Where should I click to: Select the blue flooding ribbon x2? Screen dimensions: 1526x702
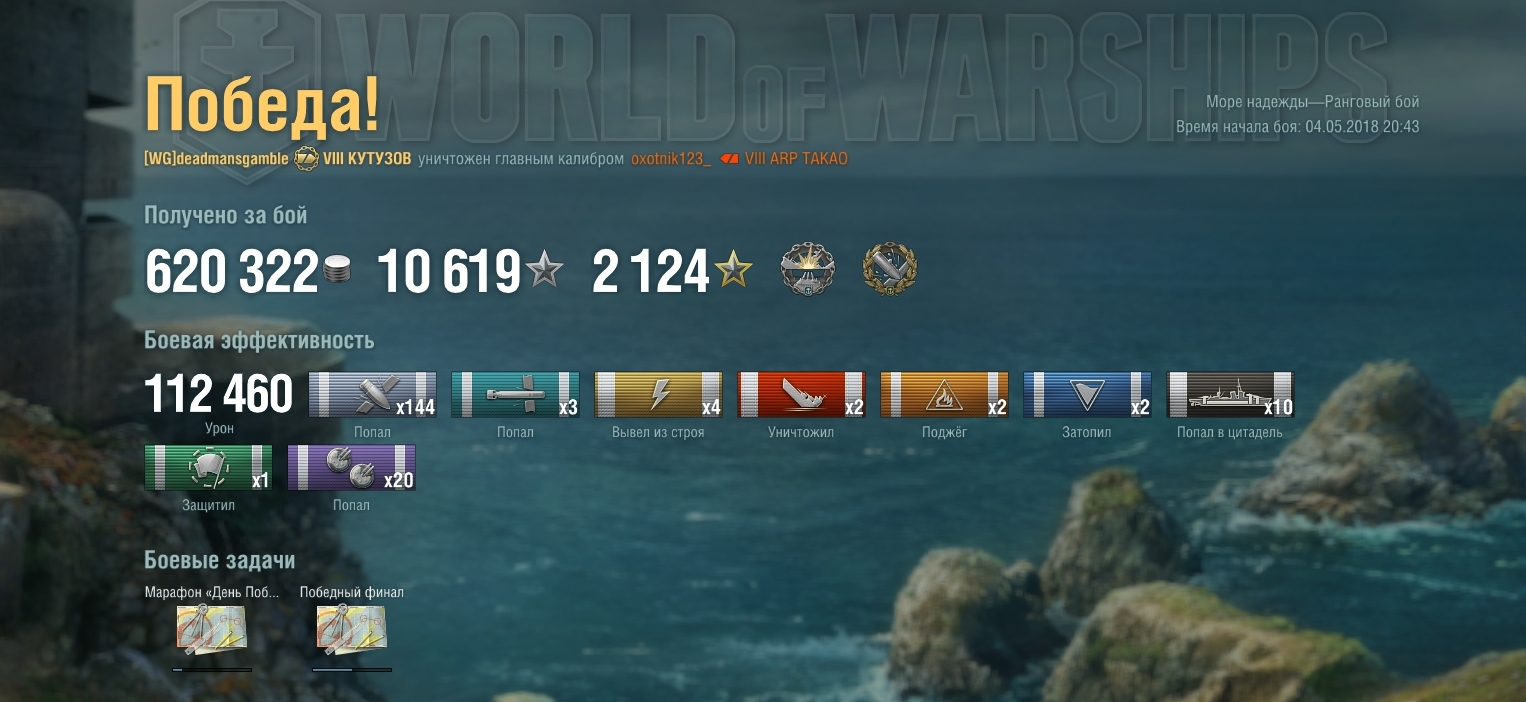1088,395
